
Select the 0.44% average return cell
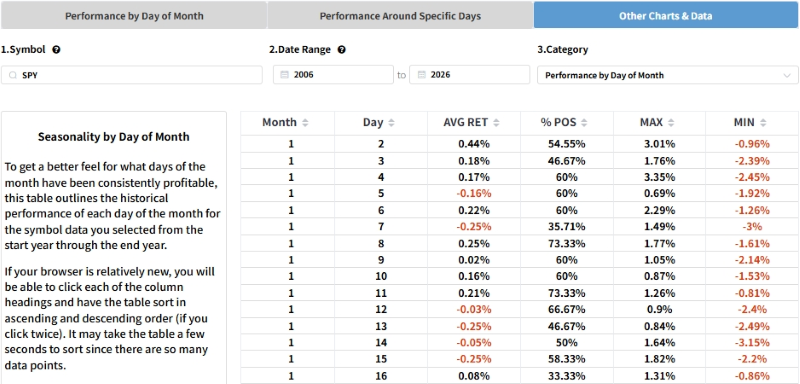click(x=474, y=144)
